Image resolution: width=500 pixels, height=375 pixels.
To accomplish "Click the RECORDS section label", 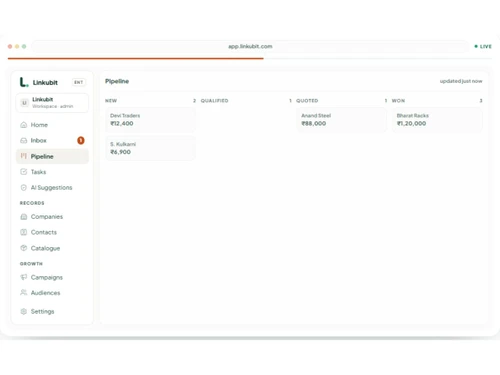I will click(32, 203).
